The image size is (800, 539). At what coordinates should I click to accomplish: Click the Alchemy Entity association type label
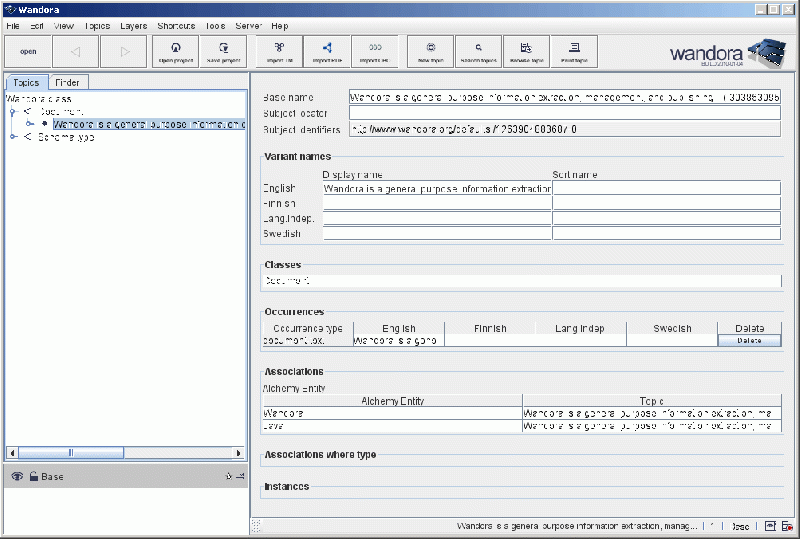[294, 388]
